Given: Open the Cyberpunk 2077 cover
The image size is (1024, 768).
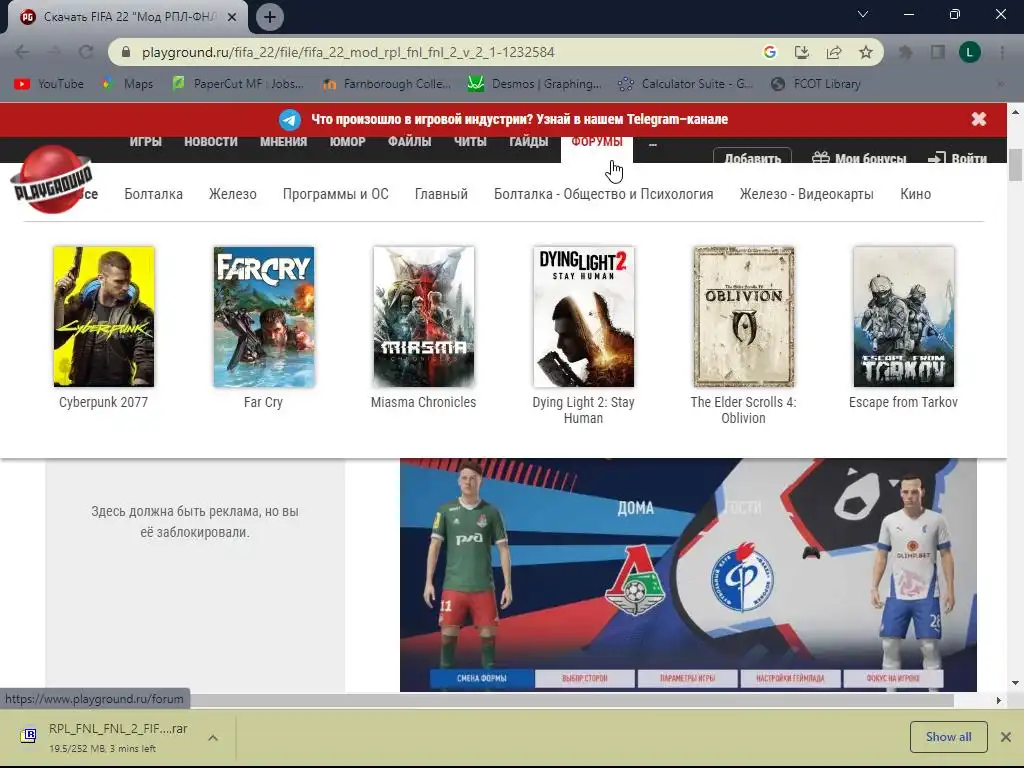Looking at the screenshot, I should [x=104, y=317].
